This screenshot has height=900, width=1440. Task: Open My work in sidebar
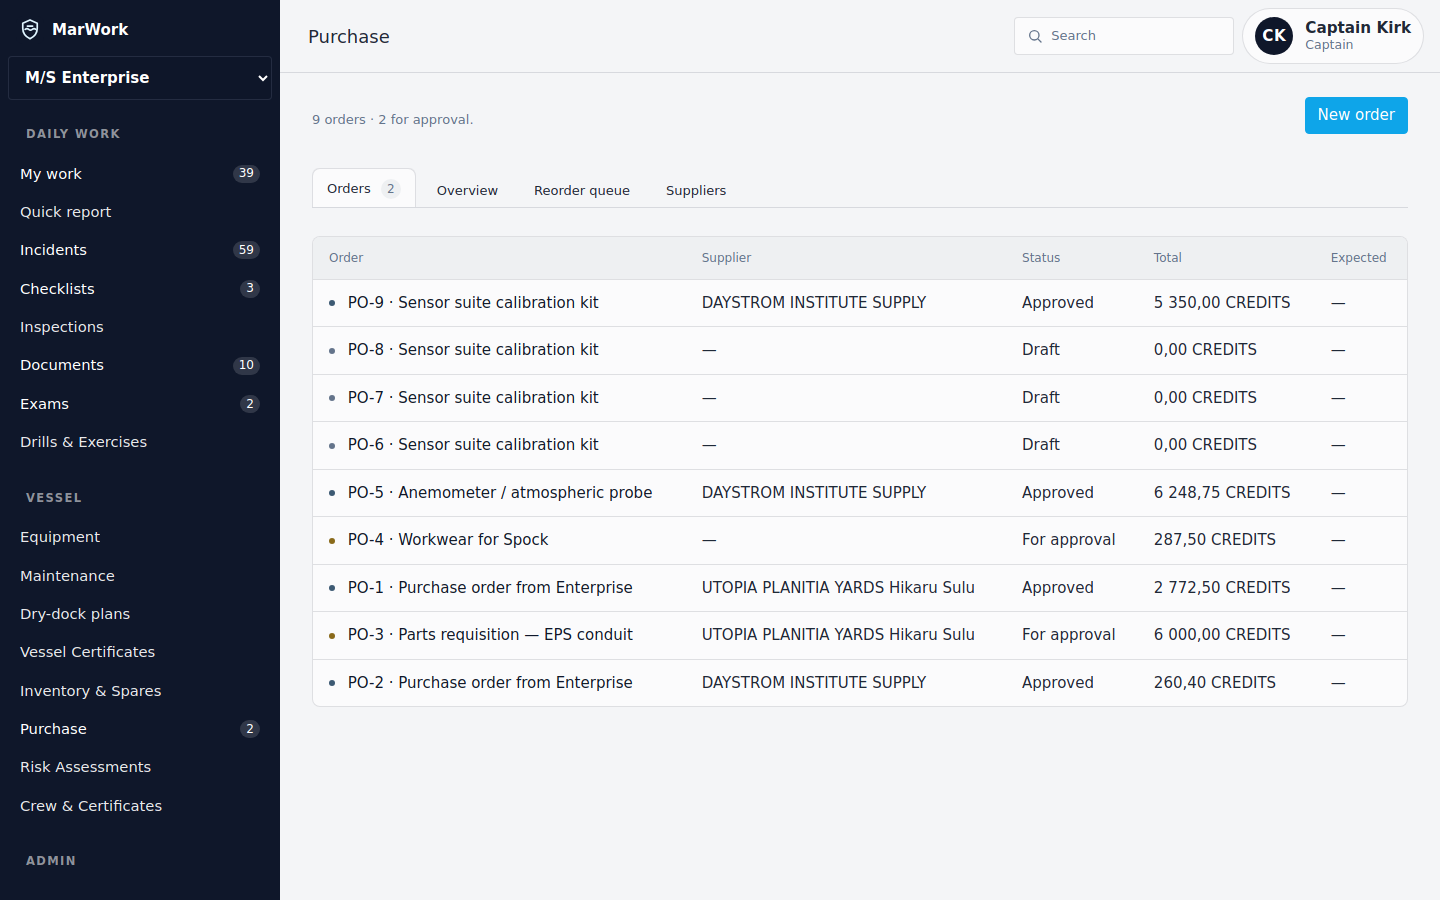point(140,174)
